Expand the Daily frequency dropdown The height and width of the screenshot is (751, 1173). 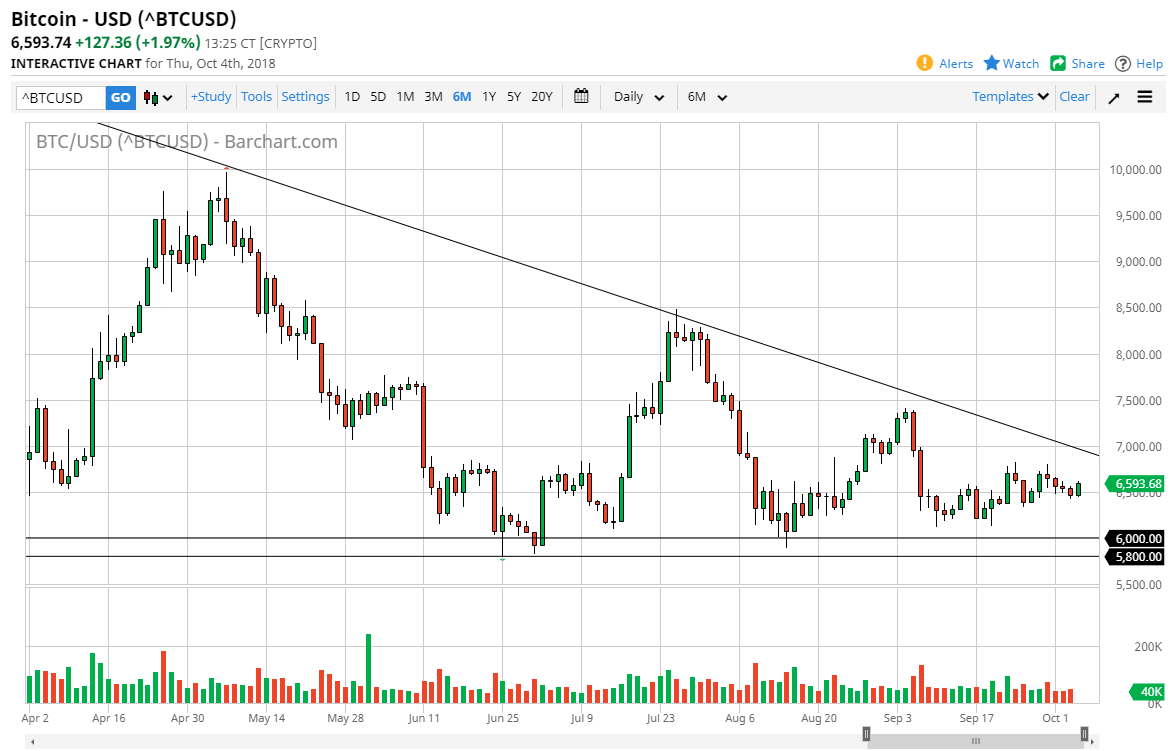click(x=639, y=97)
